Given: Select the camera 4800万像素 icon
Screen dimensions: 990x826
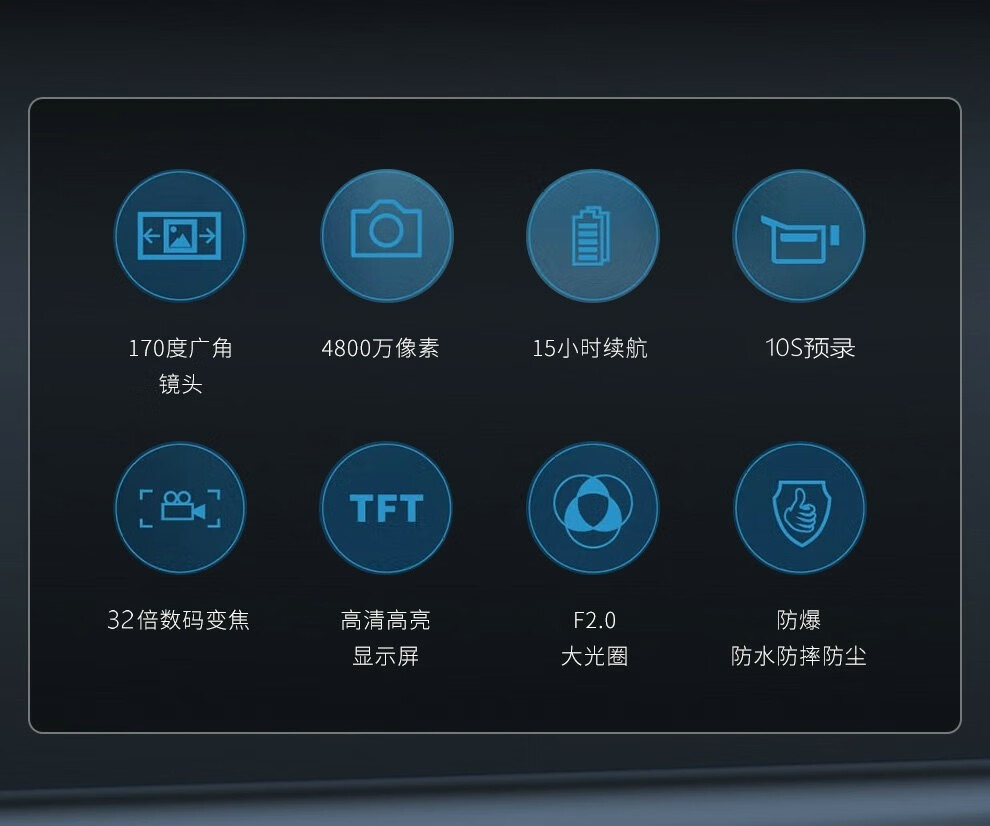Looking at the screenshot, I should [x=386, y=236].
